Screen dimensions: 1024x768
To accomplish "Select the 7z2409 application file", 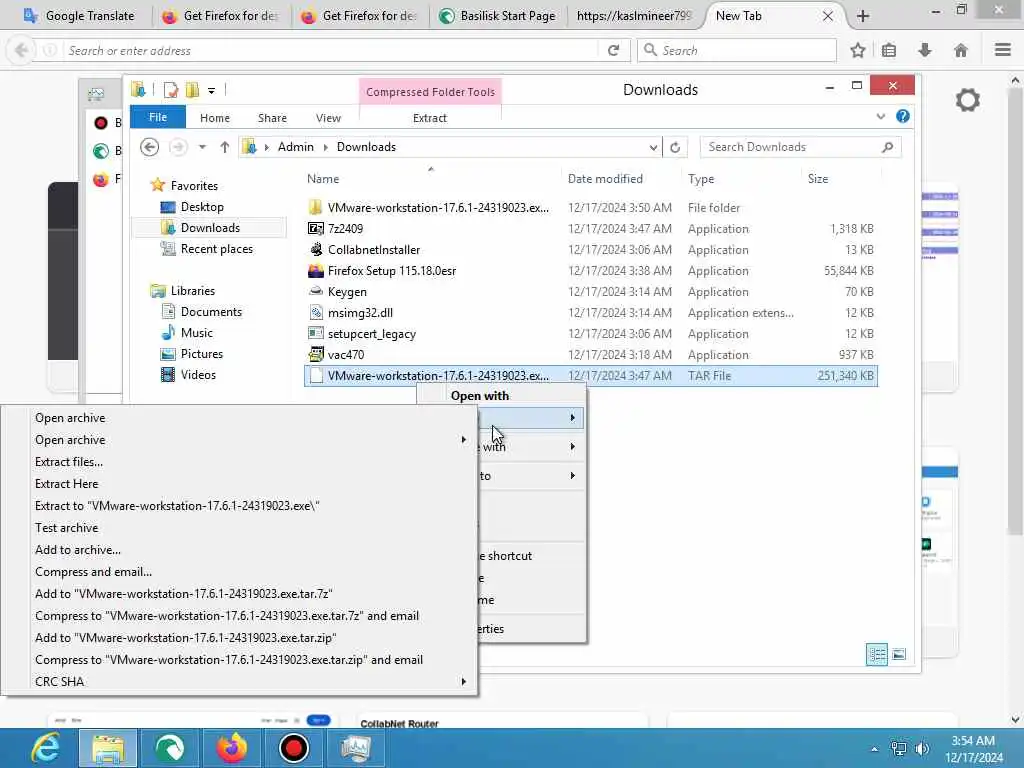I will 590,229.
